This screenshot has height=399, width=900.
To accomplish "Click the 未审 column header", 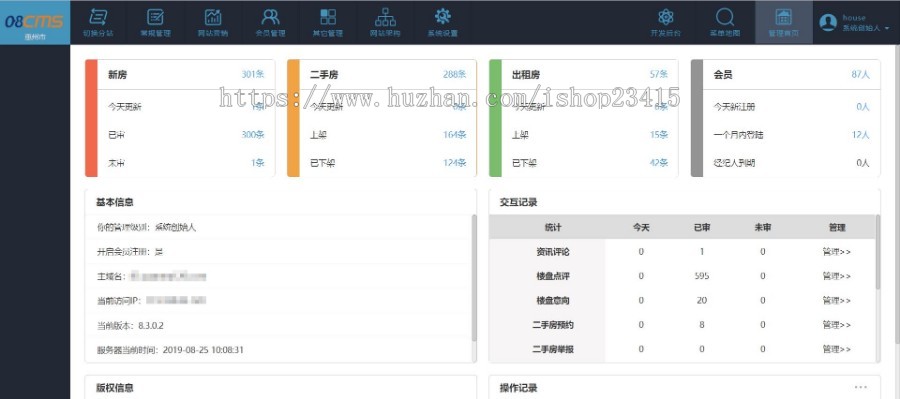I will (x=763, y=227).
